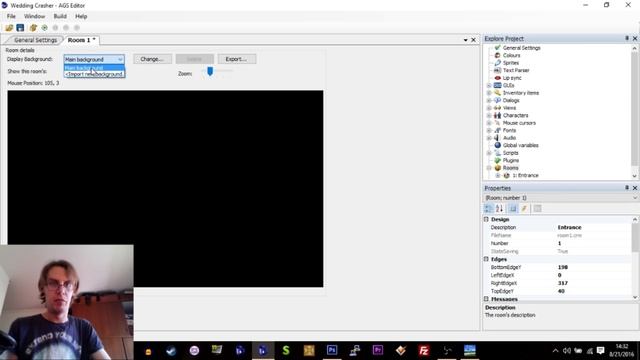This screenshot has height=360, width=640.
Task: Choose Main background from the dropdown list
Action: pos(94,68)
